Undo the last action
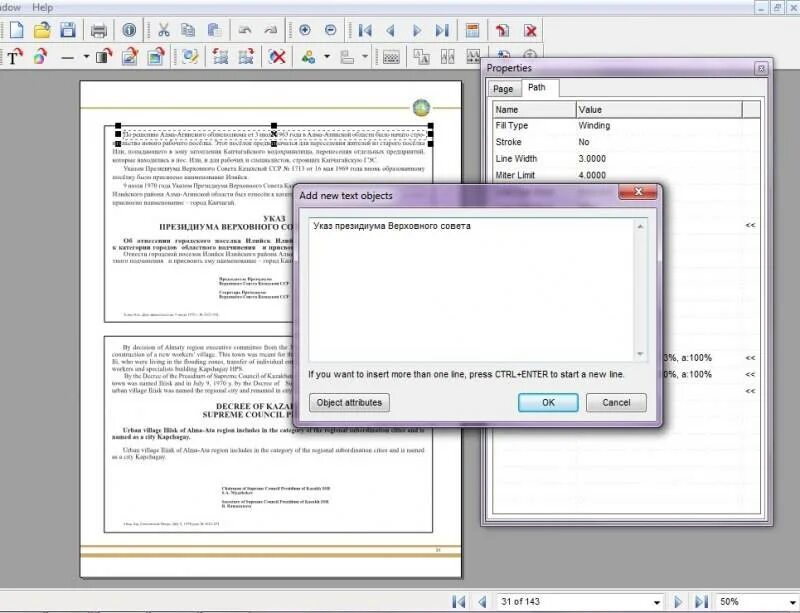800x613 pixels. point(245,31)
